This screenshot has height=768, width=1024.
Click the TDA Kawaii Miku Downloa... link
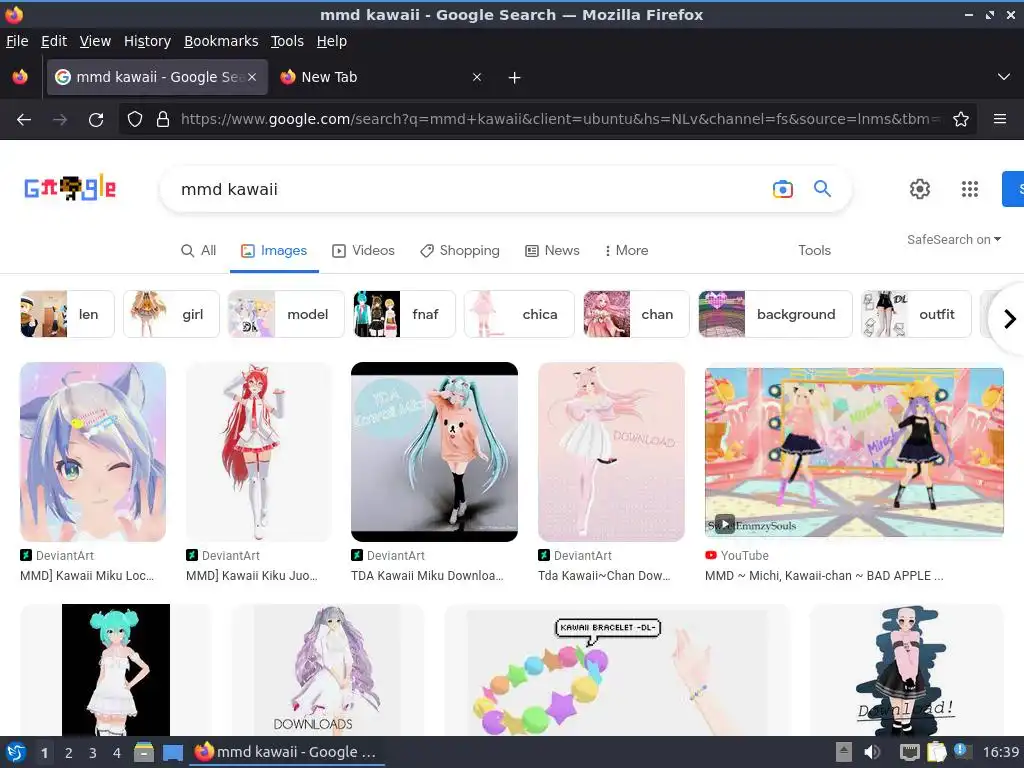tap(427, 575)
